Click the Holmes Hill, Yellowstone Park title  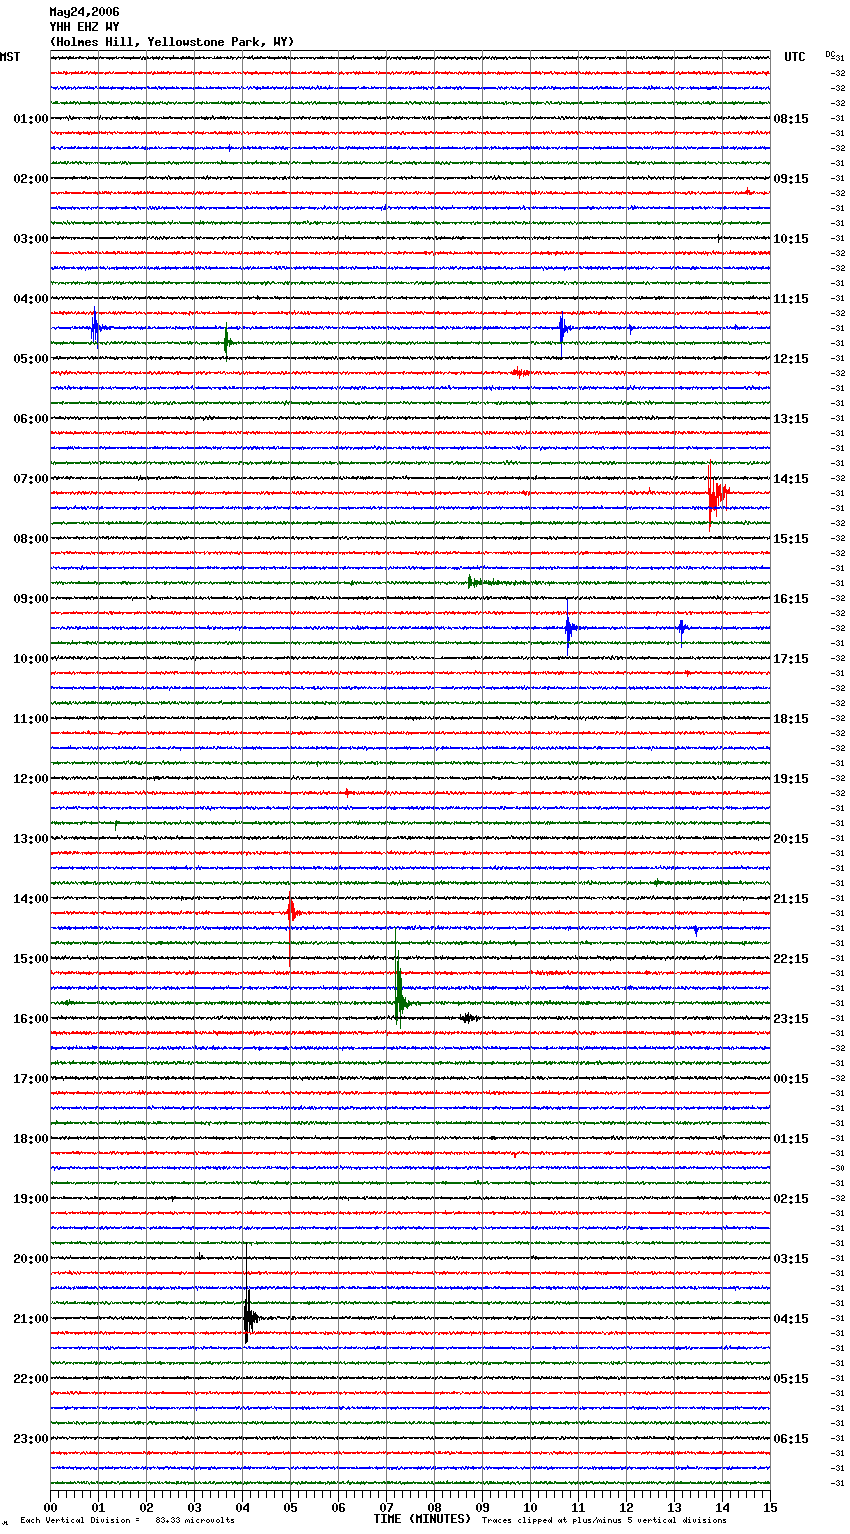172,42
